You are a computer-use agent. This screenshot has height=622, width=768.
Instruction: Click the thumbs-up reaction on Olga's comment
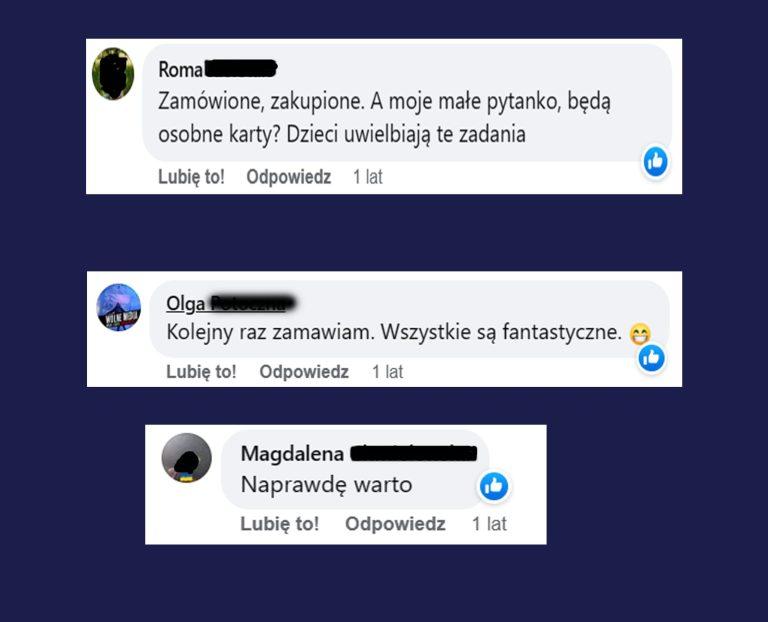[651, 358]
